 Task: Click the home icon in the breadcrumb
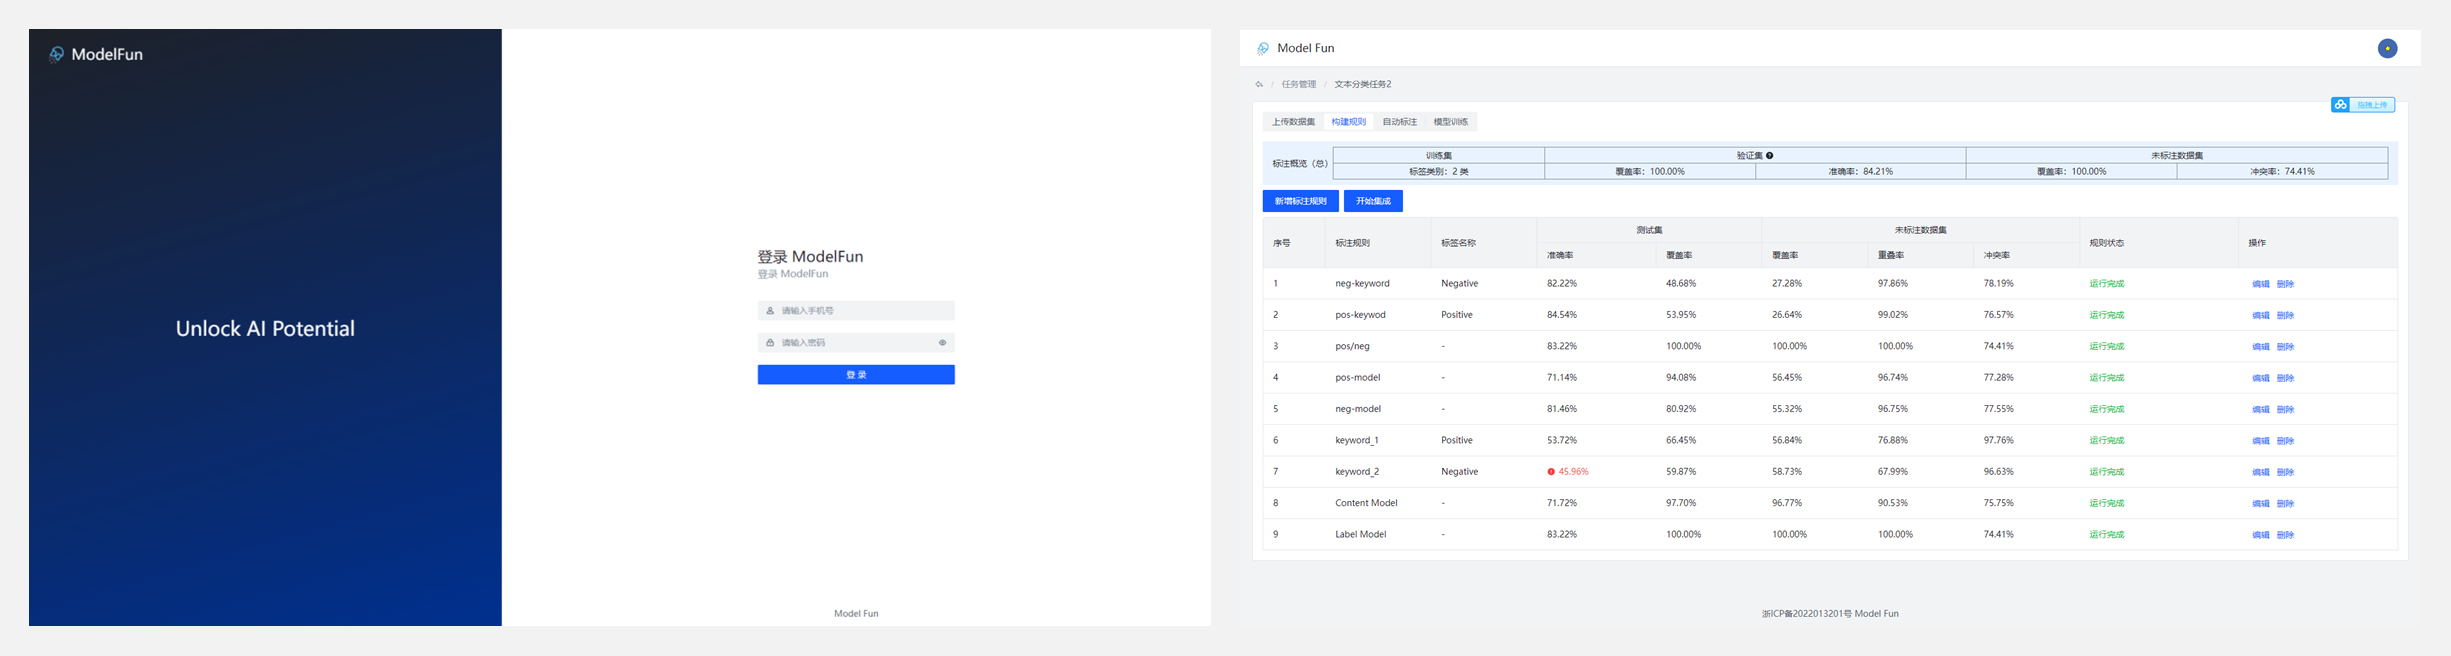1259,84
